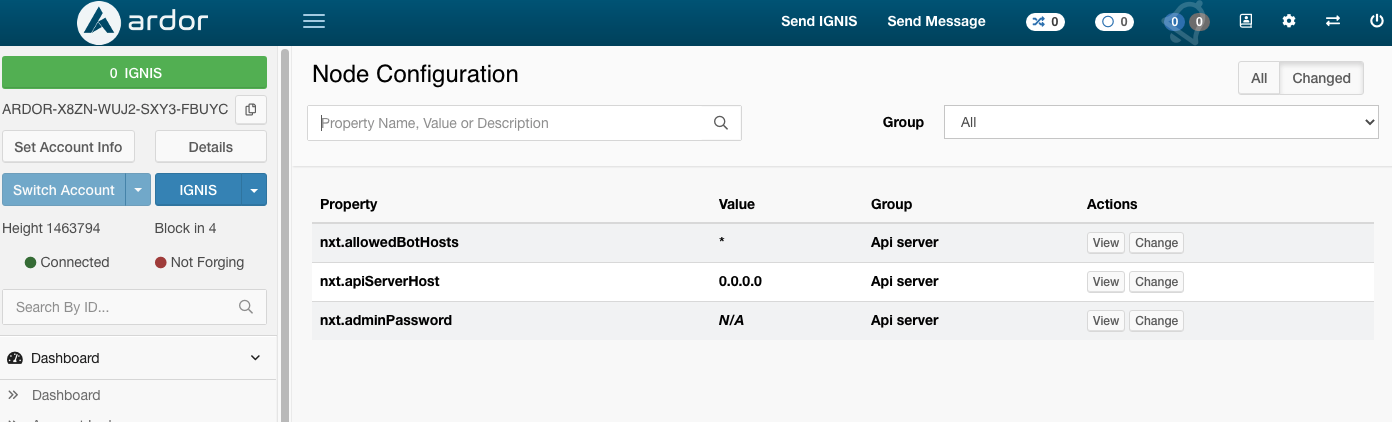The height and width of the screenshot is (422, 1392).
Task: Change the nxt.apiServerHost property
Action: [x=1156, y=281]
